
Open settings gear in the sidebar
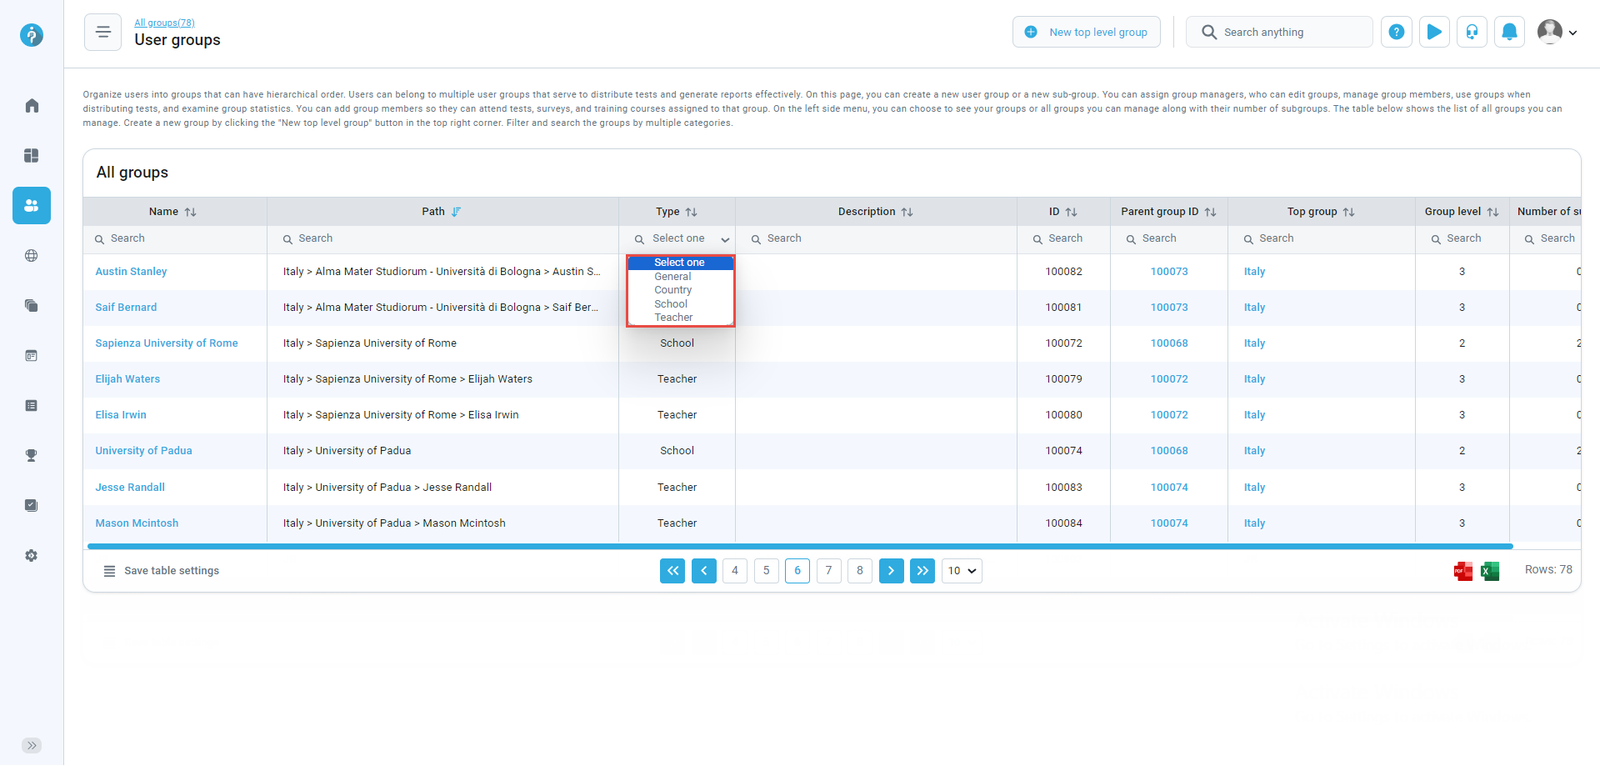click(32, 556)
